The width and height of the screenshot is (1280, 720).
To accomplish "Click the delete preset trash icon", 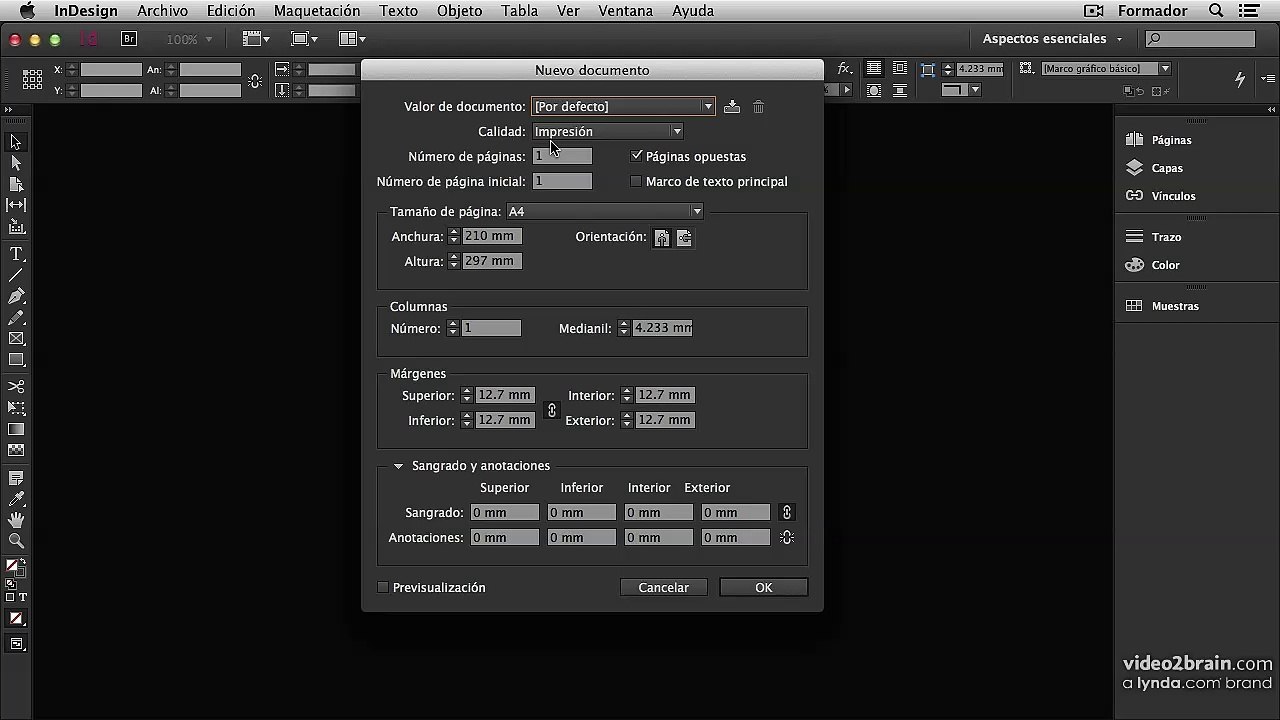I will coord(758,107).
